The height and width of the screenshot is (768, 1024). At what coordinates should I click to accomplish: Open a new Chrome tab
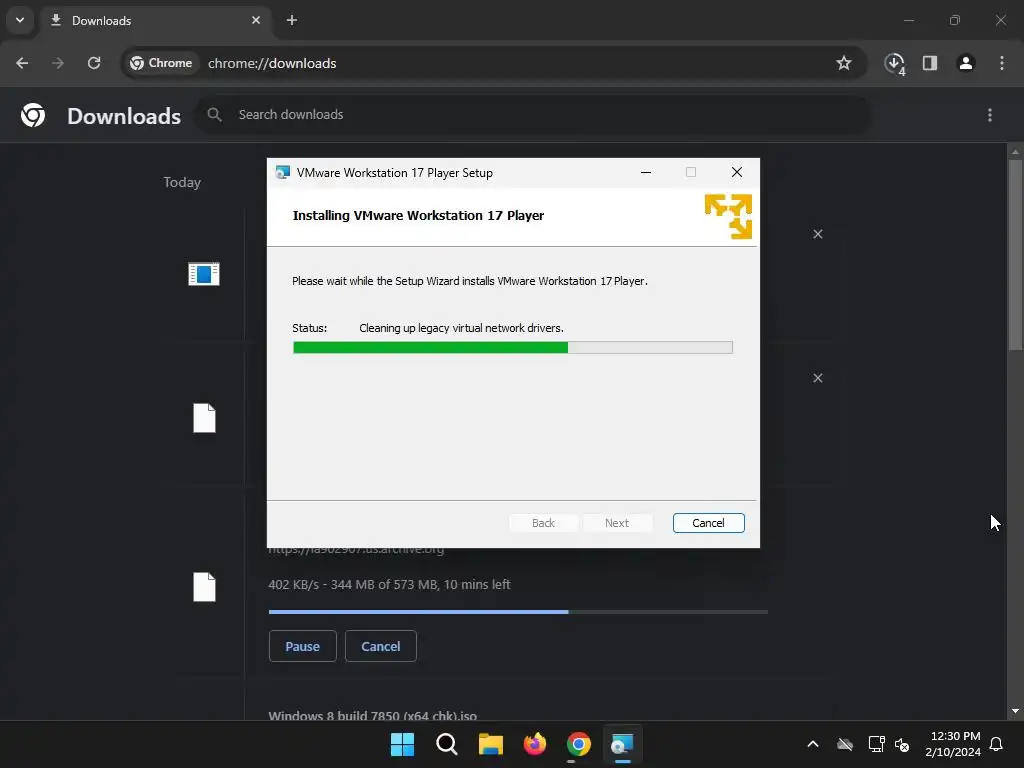[x=292, y=20]
